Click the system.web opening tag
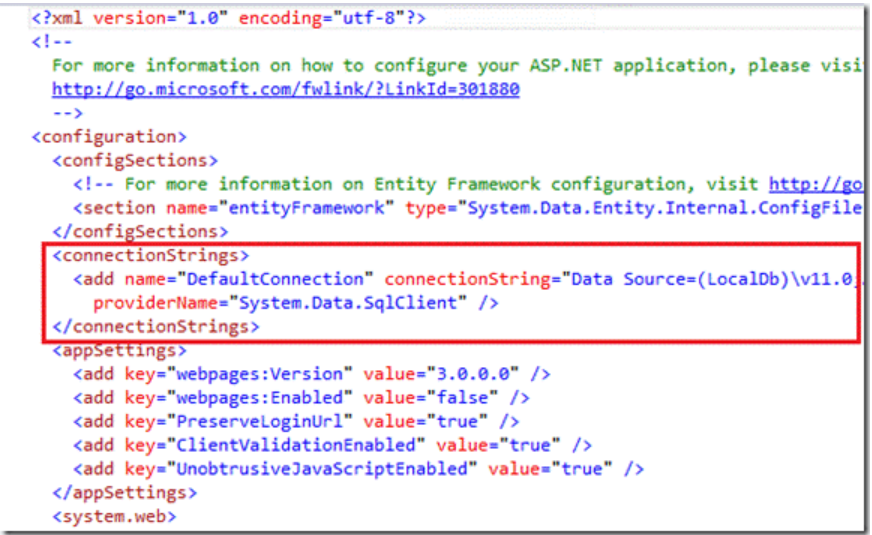This screenshot has width=872, height=535. pos(114,517)
